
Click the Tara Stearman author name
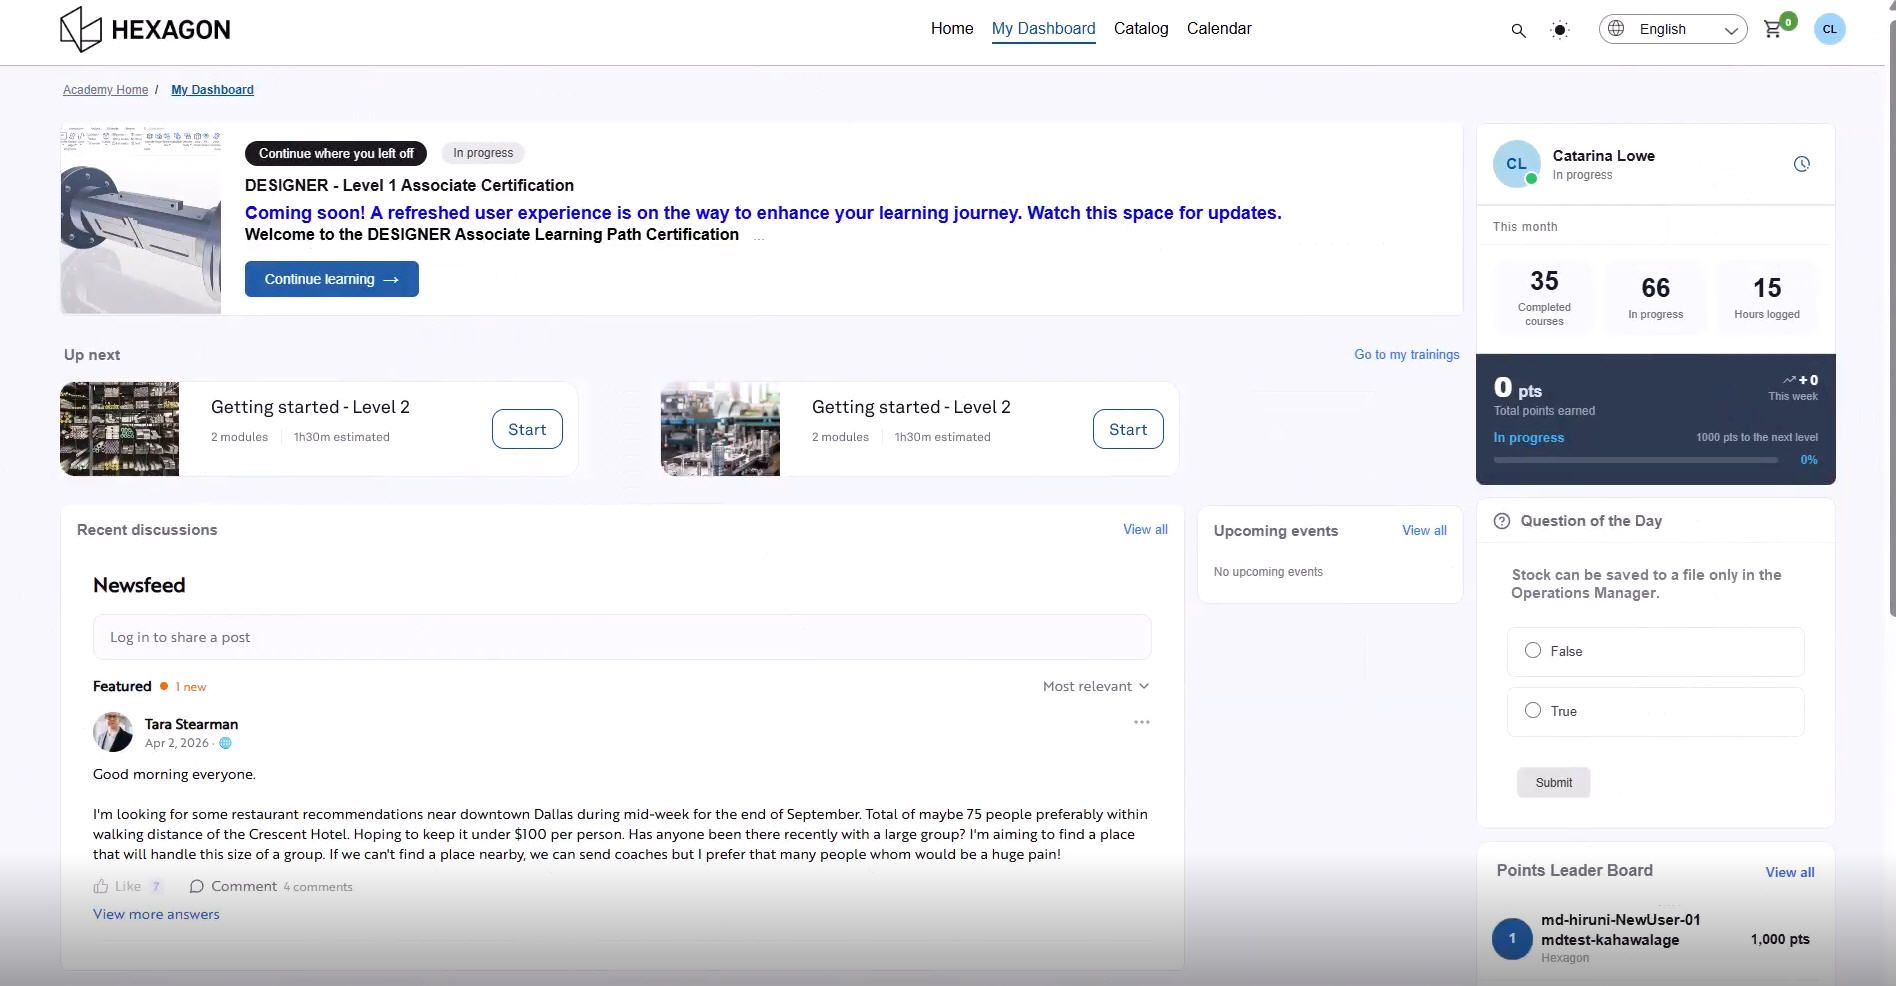click(191, 724)
